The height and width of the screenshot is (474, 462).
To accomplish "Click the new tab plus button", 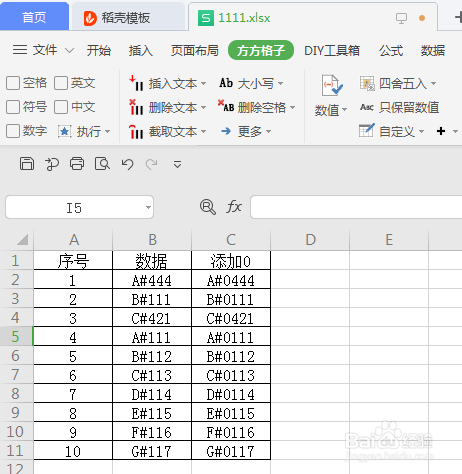I will tap(459, 17).
